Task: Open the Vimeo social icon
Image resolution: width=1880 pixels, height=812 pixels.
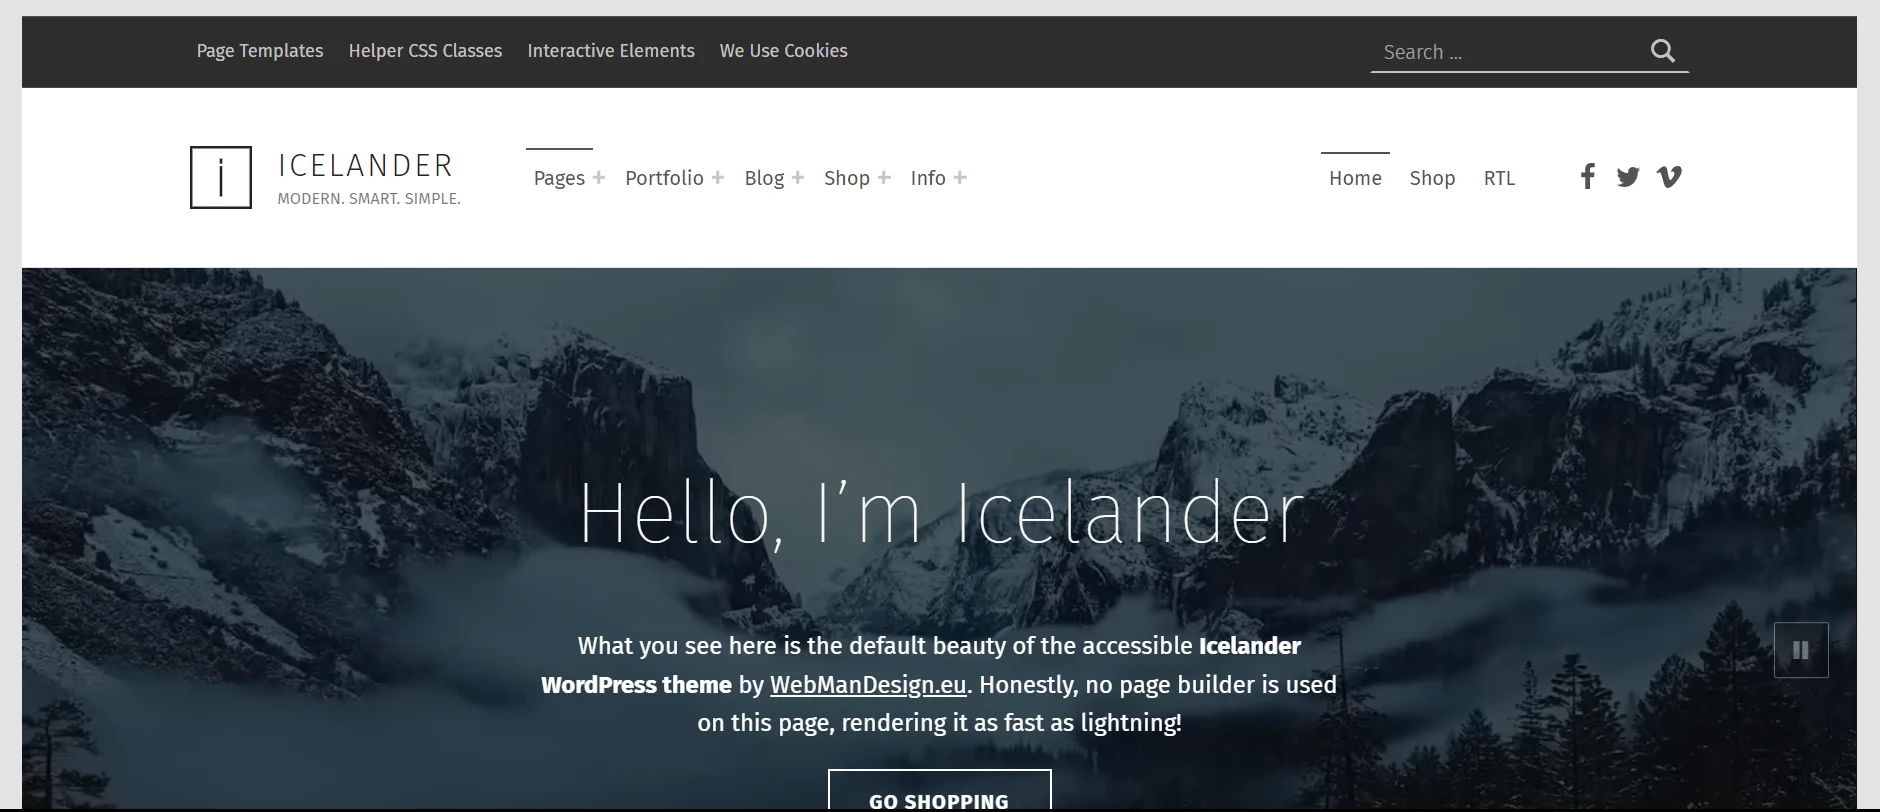Action: click(x=1669, y=177)
